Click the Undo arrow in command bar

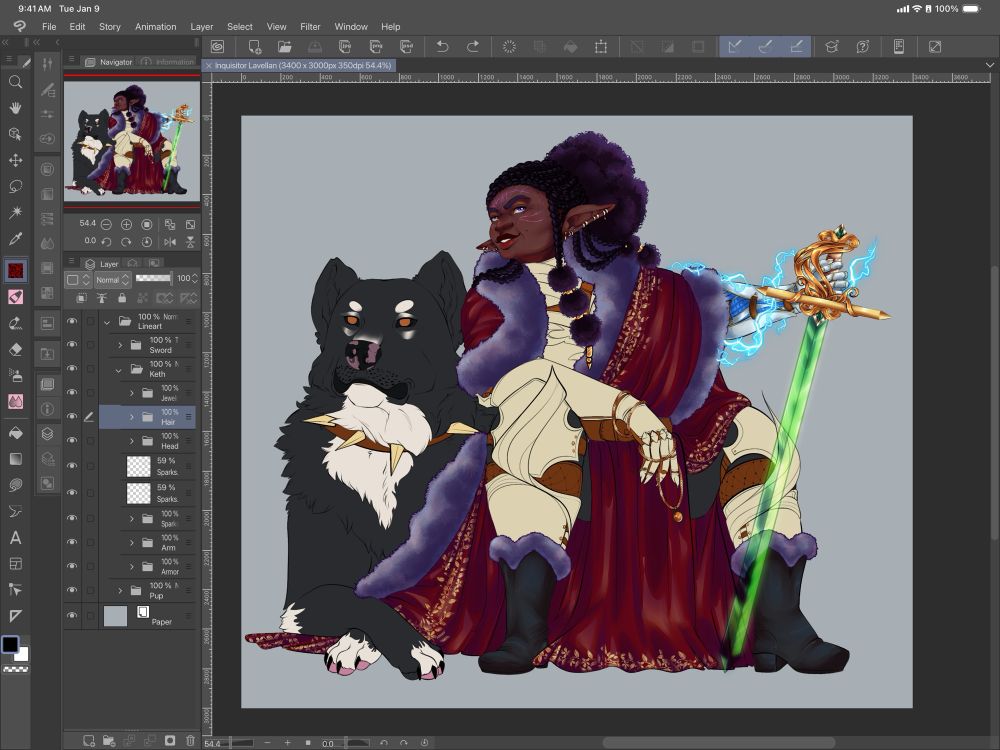click(442, 47)
